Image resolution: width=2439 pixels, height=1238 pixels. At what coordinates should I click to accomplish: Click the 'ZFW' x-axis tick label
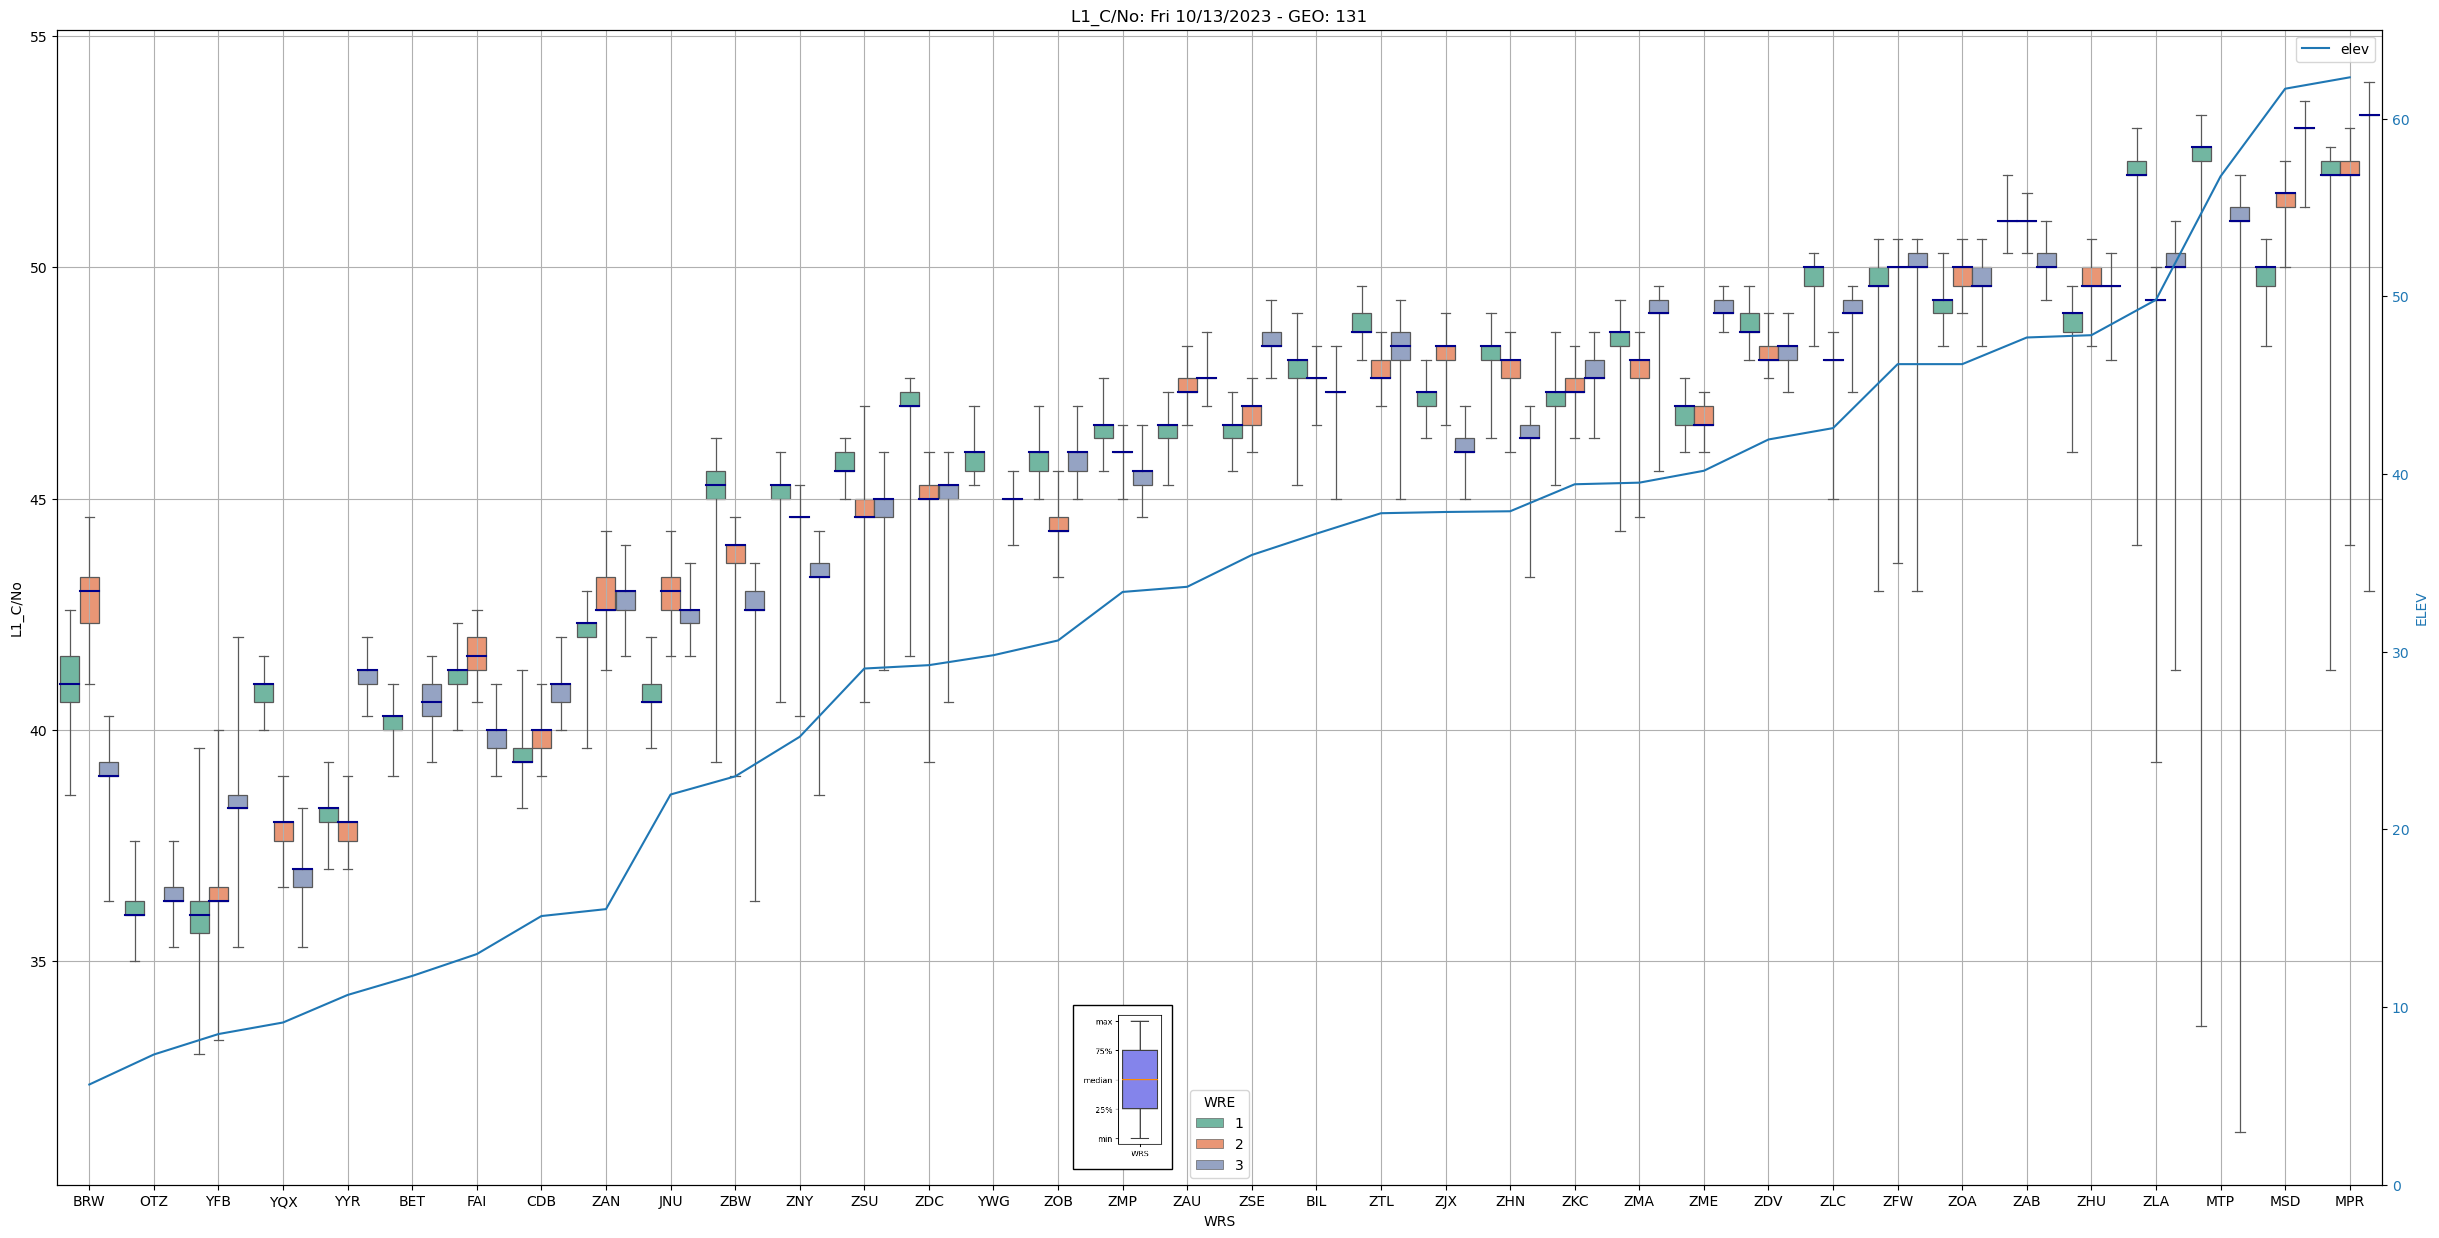click(x=1898, y=1201)
